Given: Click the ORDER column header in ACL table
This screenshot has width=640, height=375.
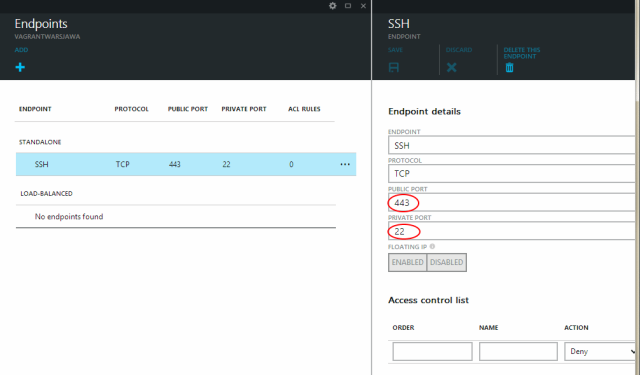Looking at the screenshot, I should tap(403, 328).
